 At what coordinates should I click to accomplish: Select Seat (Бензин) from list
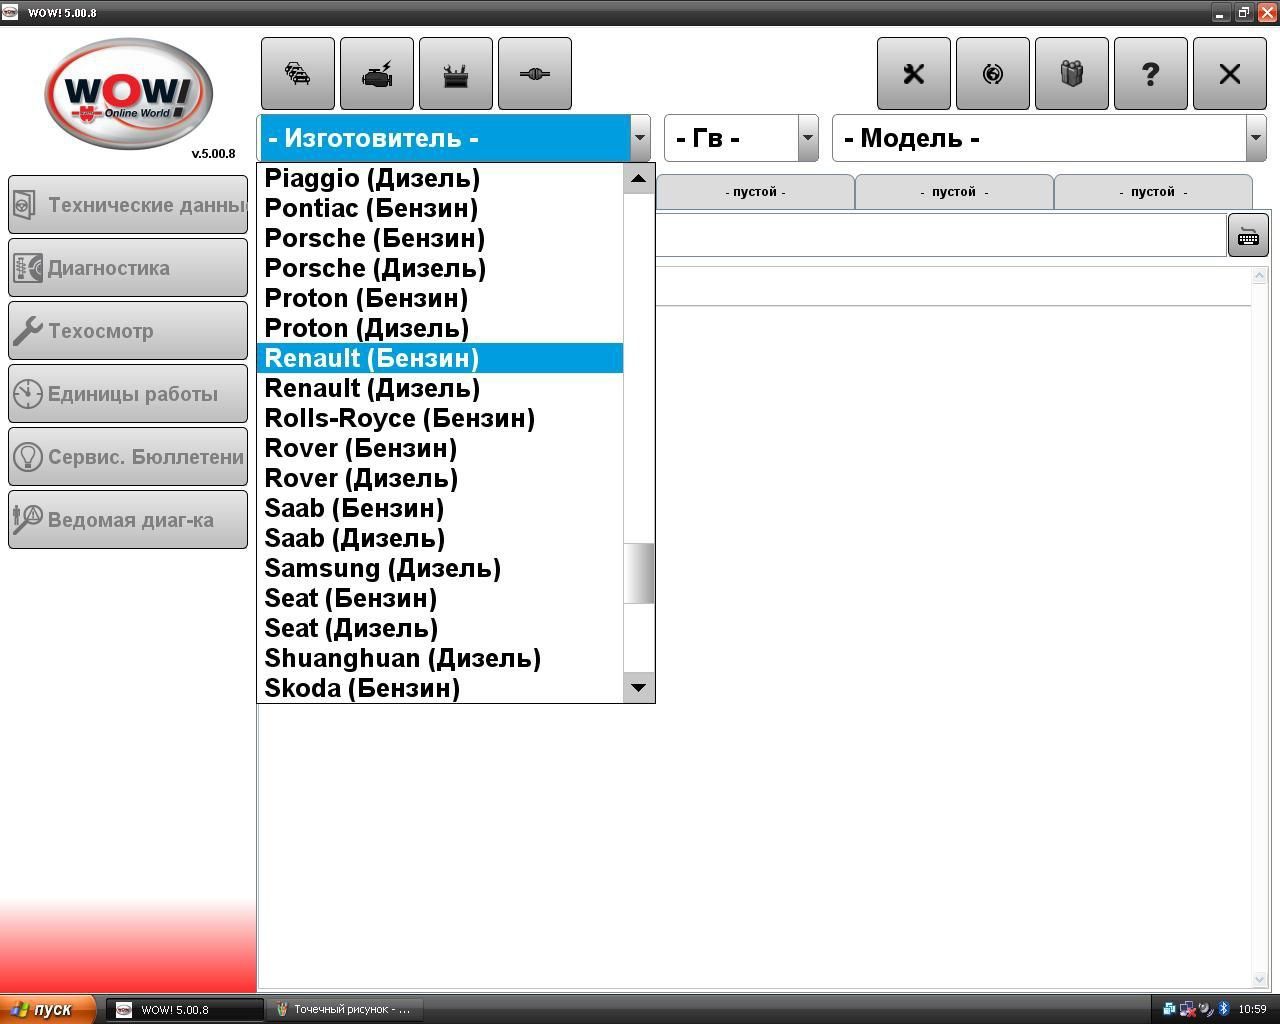click(x=440, y=598)
